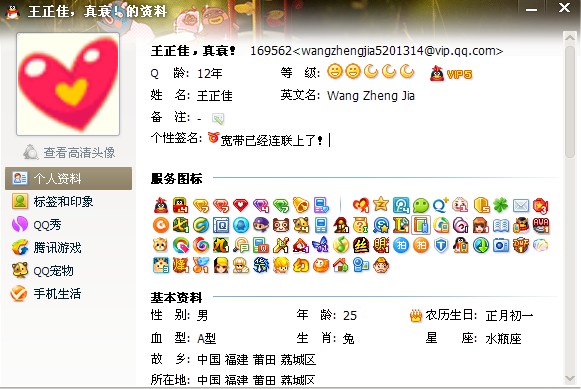Click the gold shield level 5 icon
The width and height of the screenshot is (581, 389).
pos(481,205)
